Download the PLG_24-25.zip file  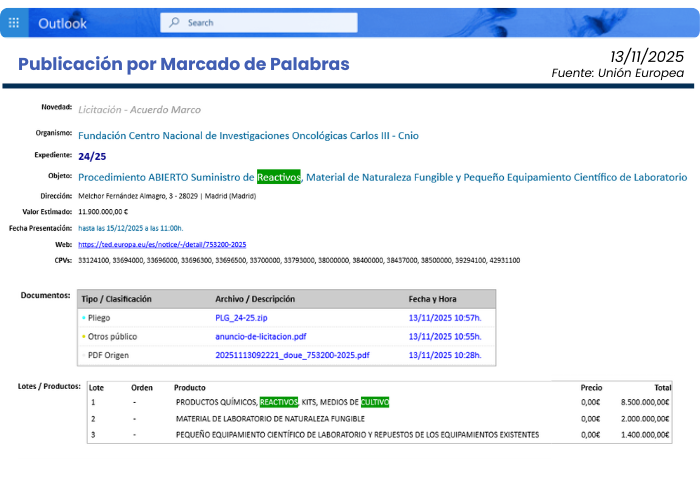(240, 318)
